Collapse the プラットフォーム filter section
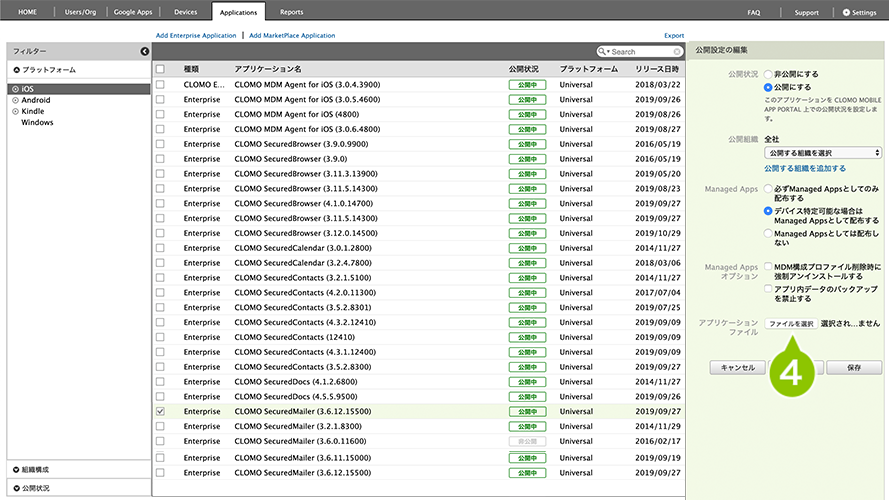 [x=16, y=70]
